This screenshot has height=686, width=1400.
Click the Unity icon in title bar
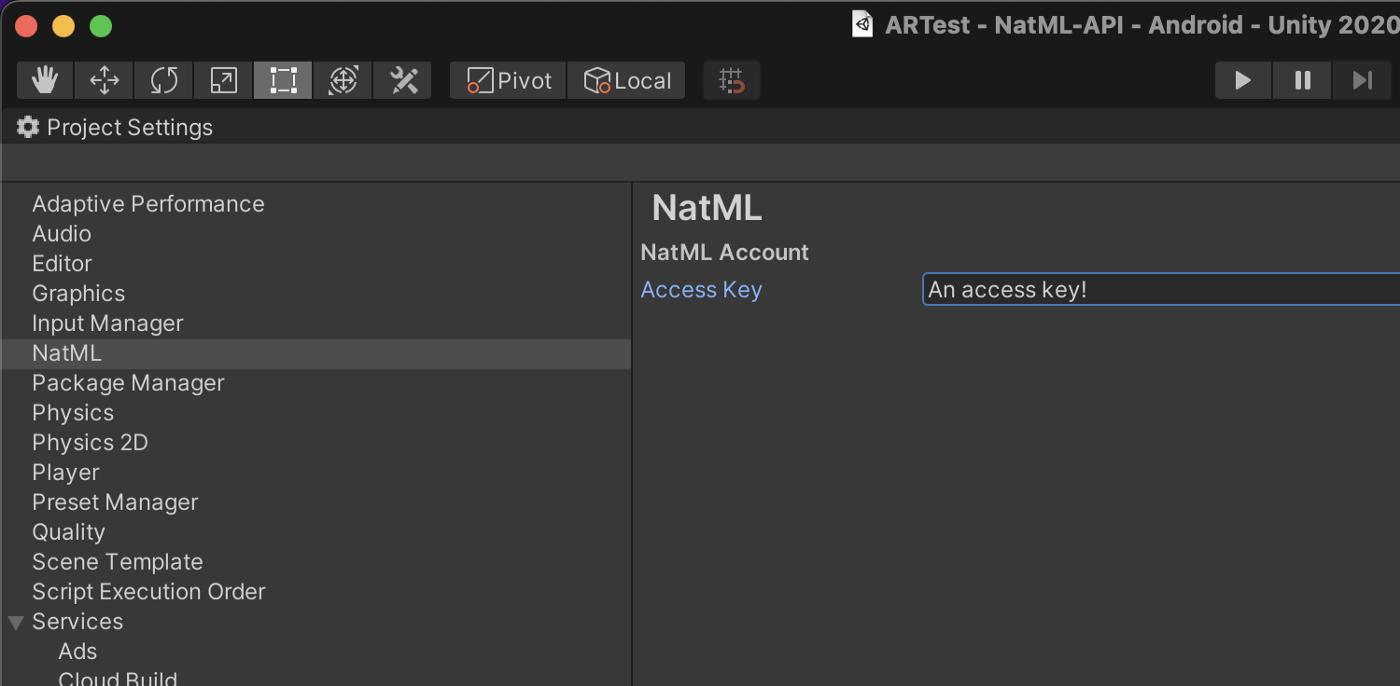coord(862,24)
